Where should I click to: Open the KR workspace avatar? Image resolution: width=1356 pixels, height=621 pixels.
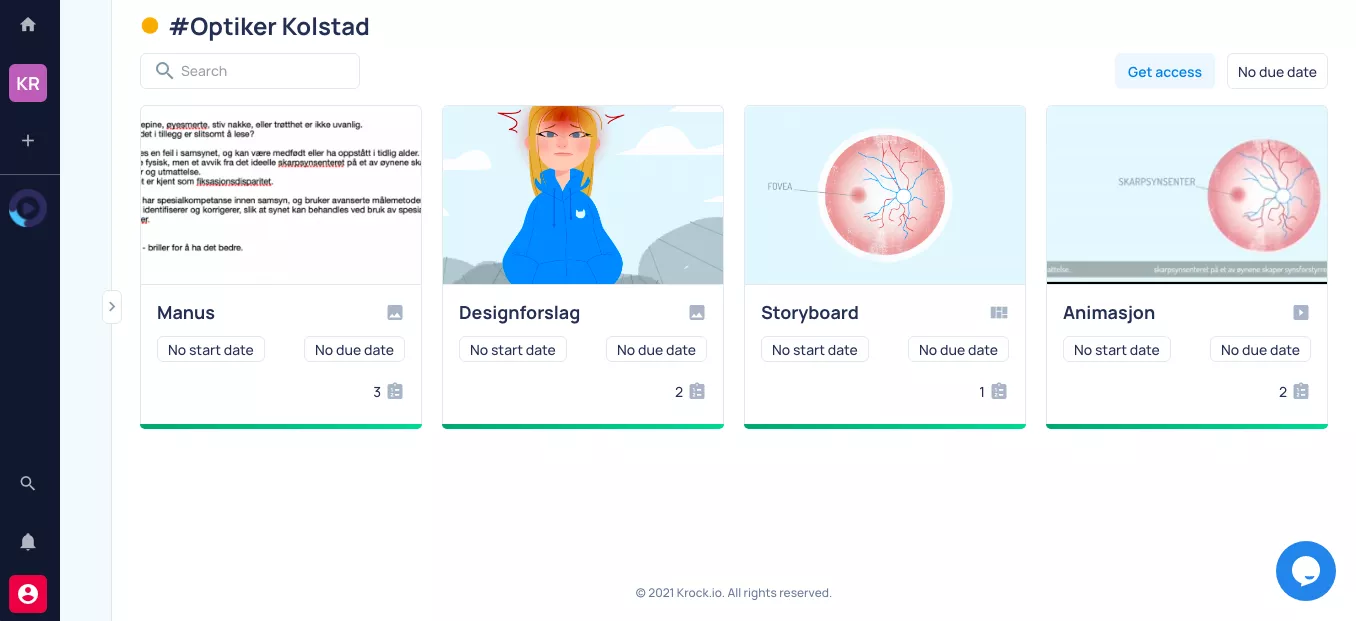tap(28, 83)
